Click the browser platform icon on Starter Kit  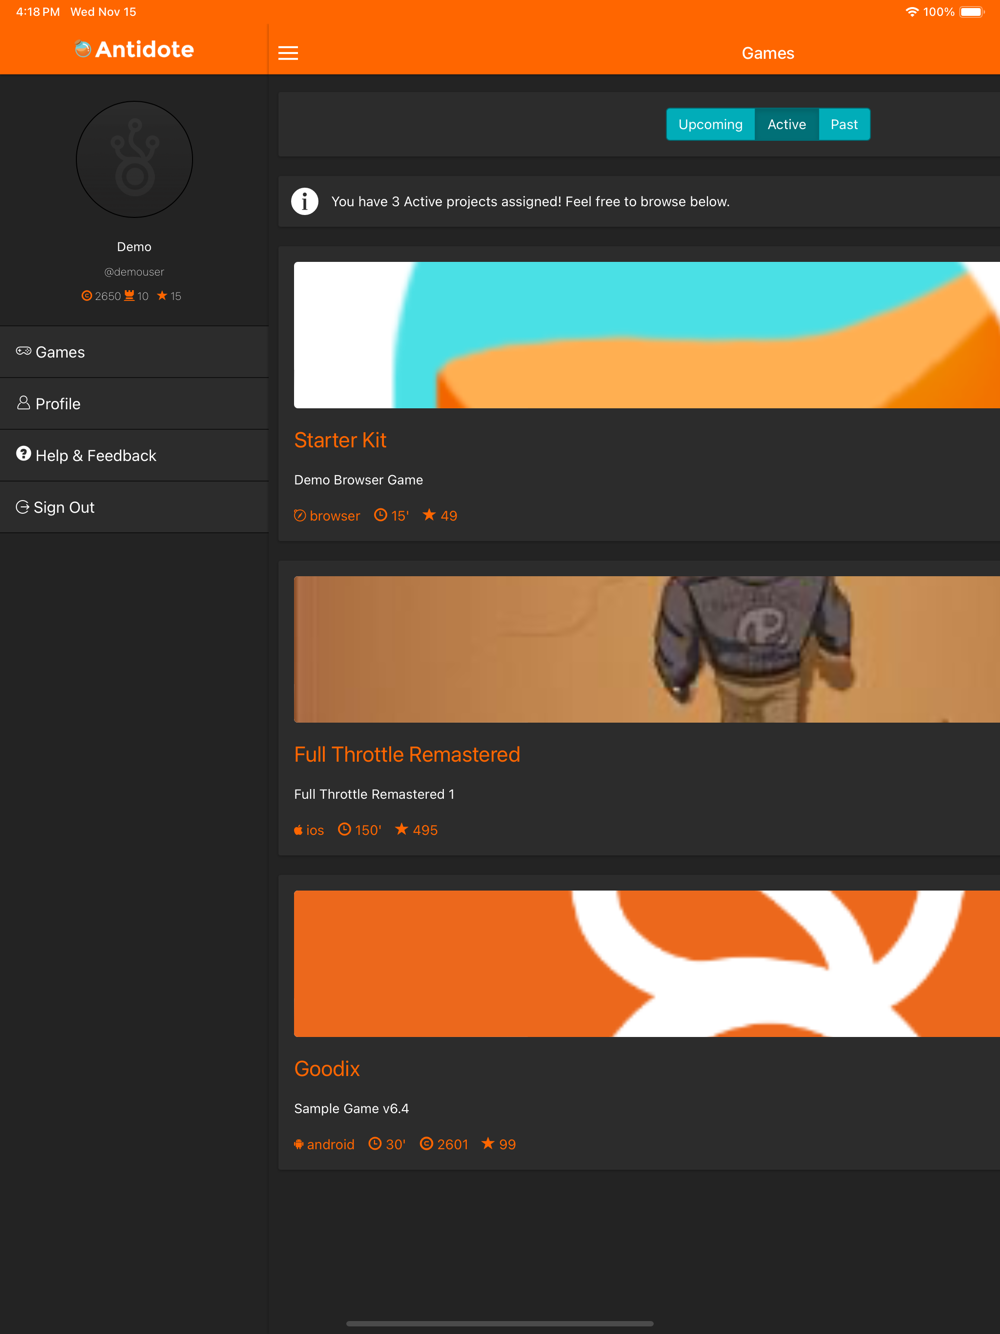pos(300,516)
